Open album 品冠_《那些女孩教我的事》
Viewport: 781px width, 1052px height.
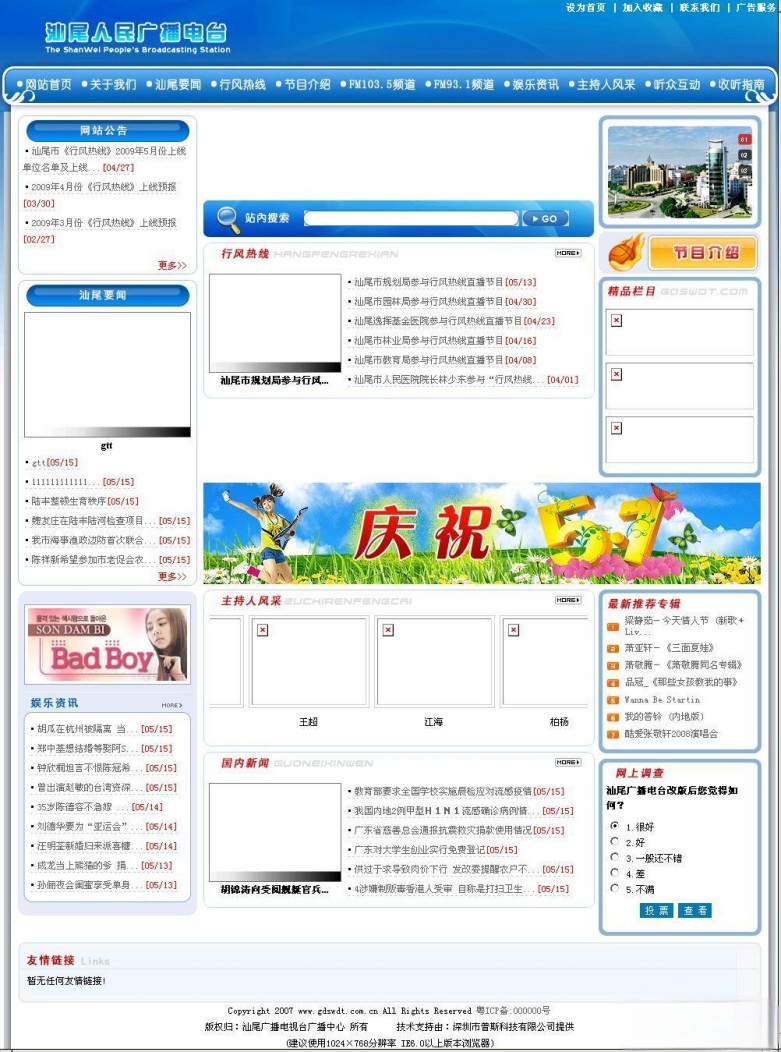click(x=681, y=682)
